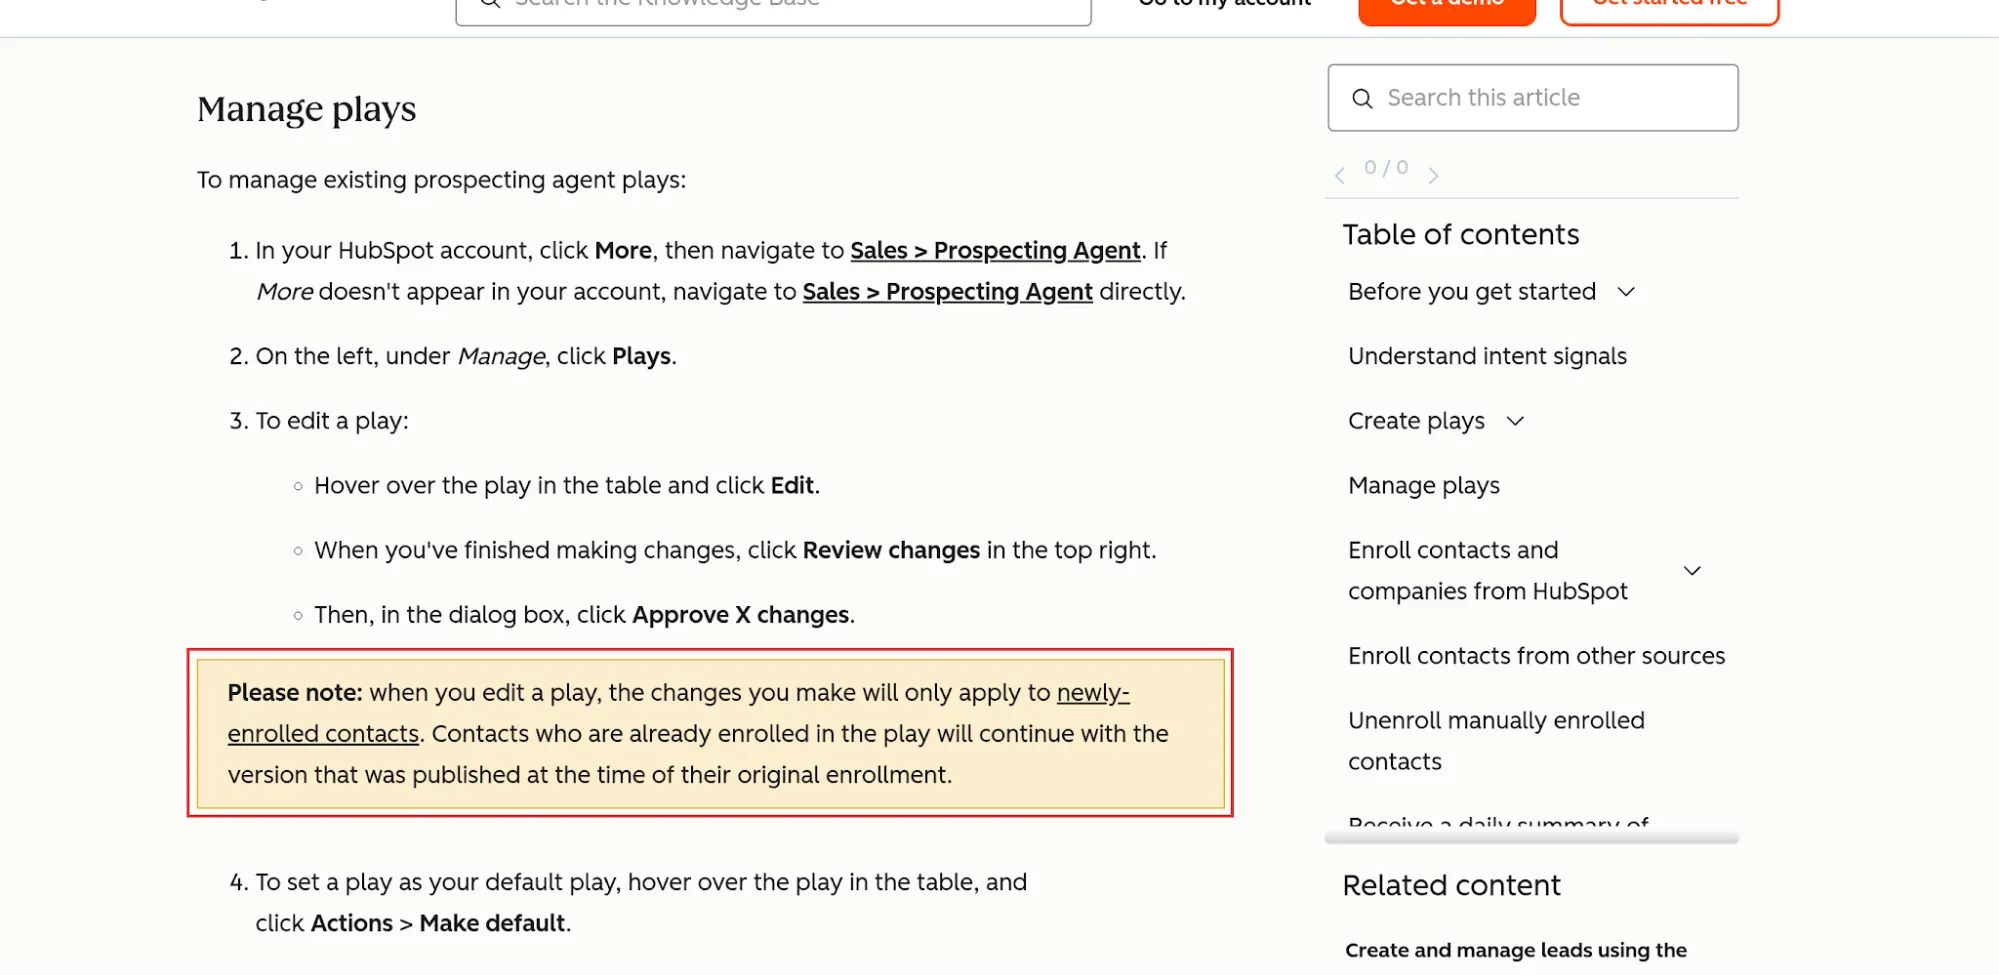Go to previous search result arrow
Image resolution: width=1999 pixels, height=975 pixels.
[x=1340, y=176]
